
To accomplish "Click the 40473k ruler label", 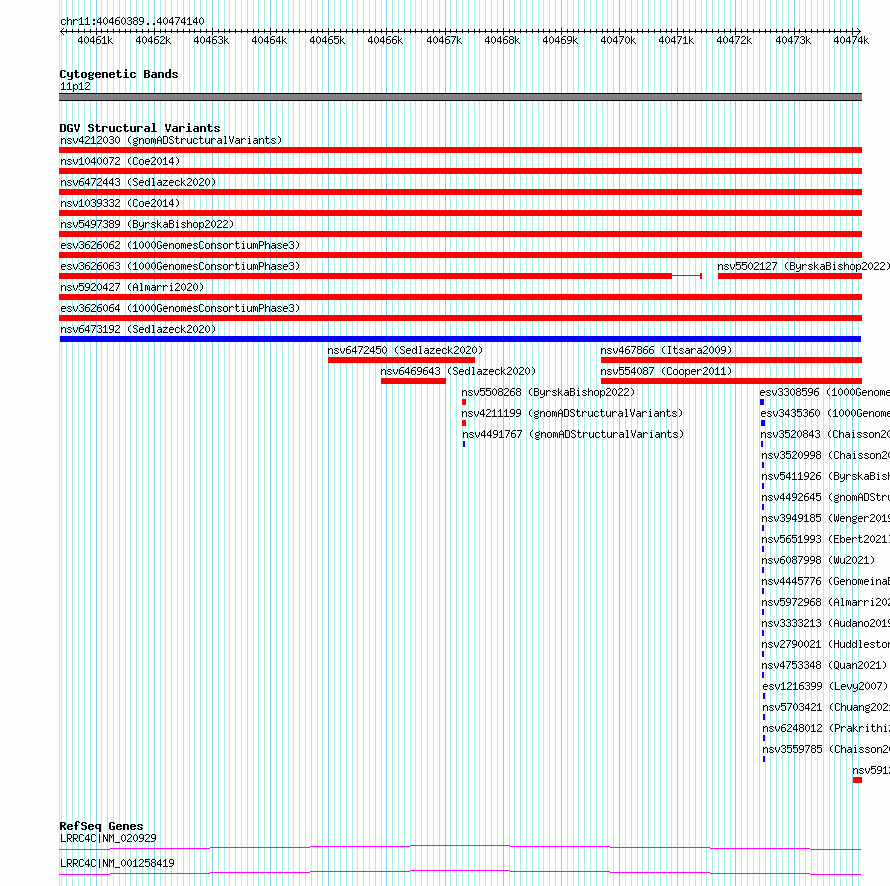I will [793, 40].
